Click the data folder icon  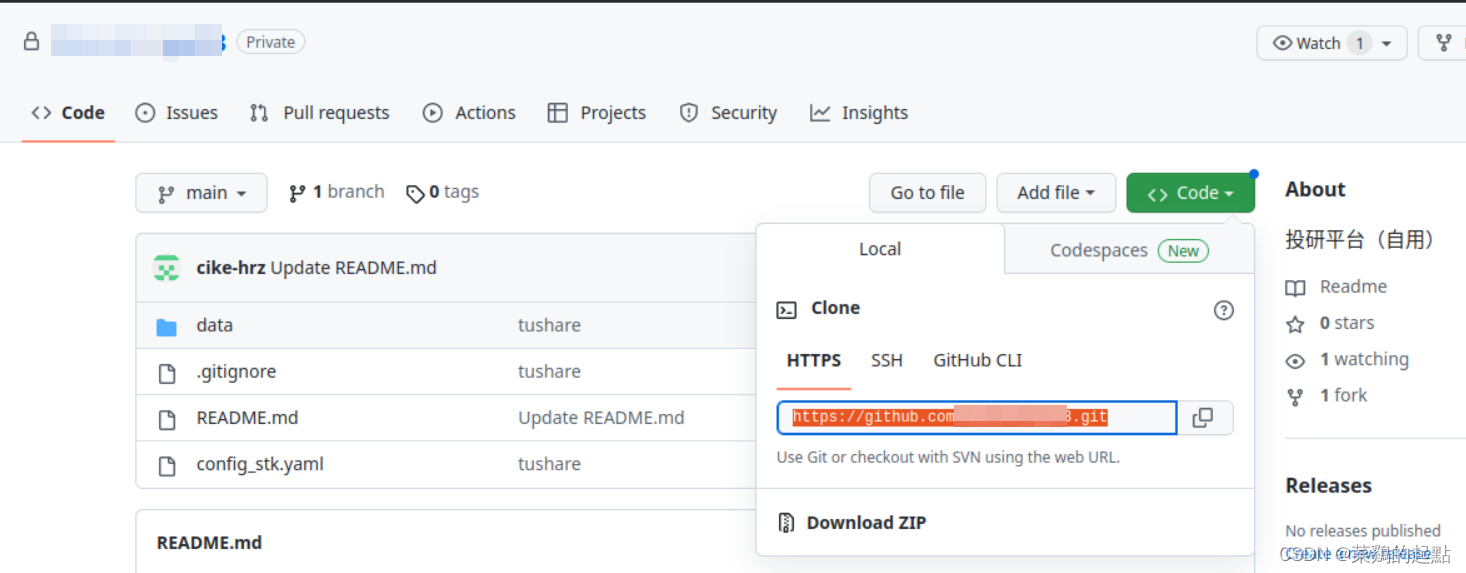pos(167,327)
